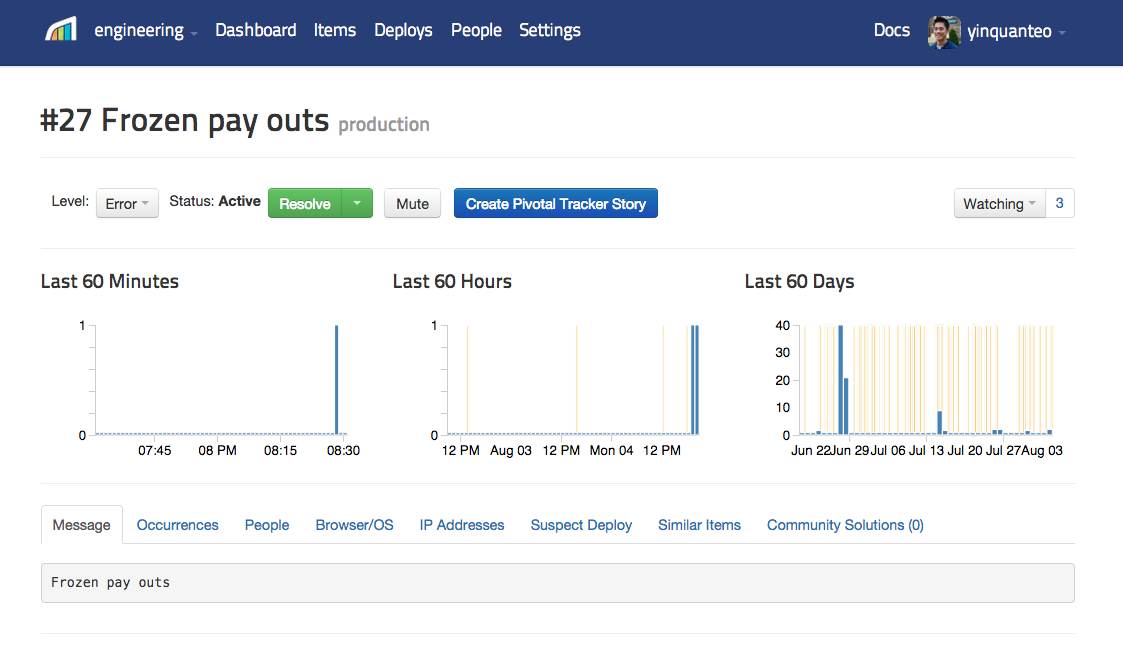1123x648 pixels.
Task: Open the Watching dropdown
Action: click(1000, 203)
